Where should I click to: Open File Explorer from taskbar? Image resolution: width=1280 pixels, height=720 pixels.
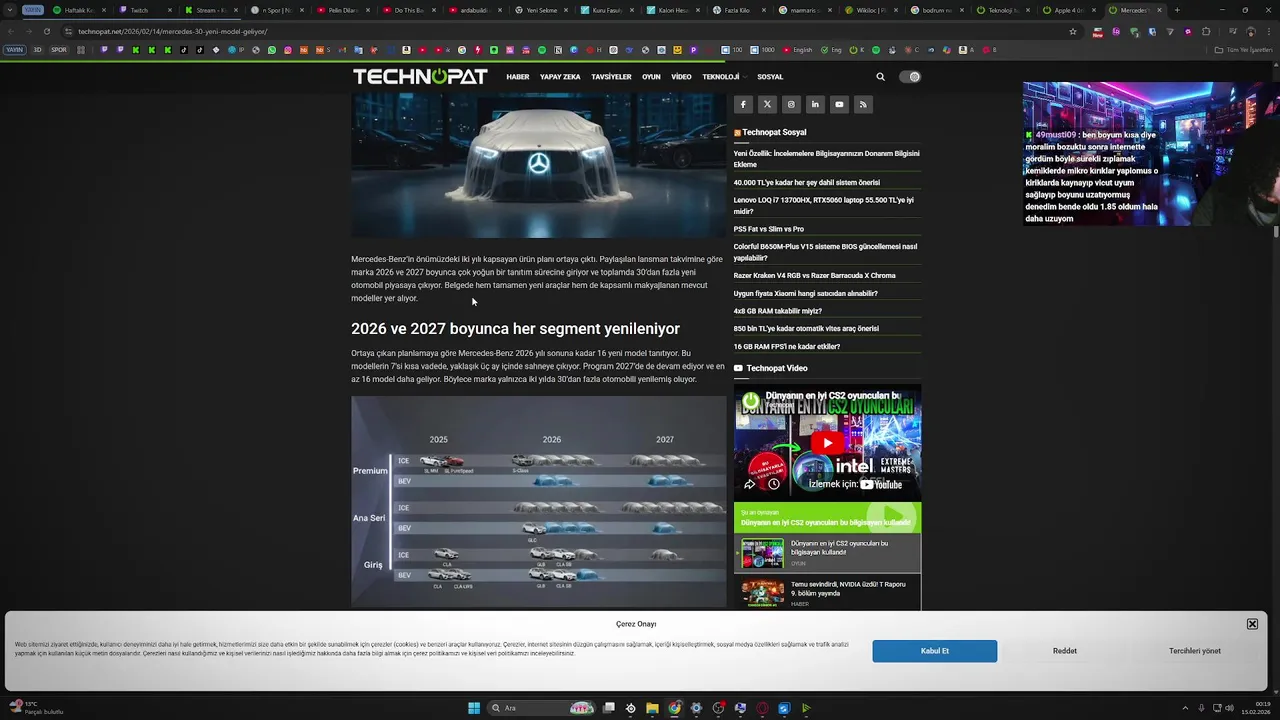click(652, 708)
